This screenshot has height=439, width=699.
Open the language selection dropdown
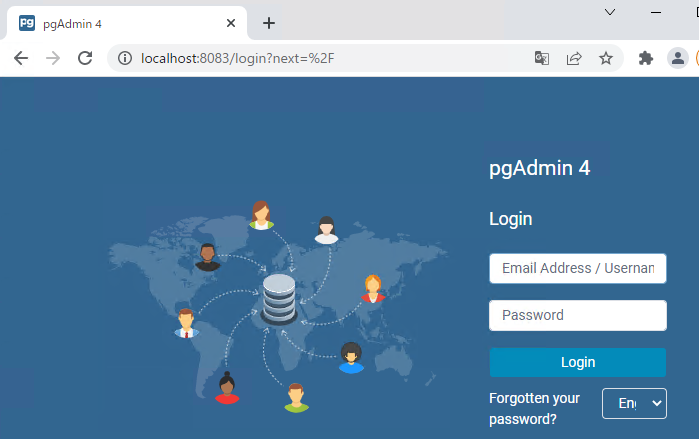click(x=634, y=403)
